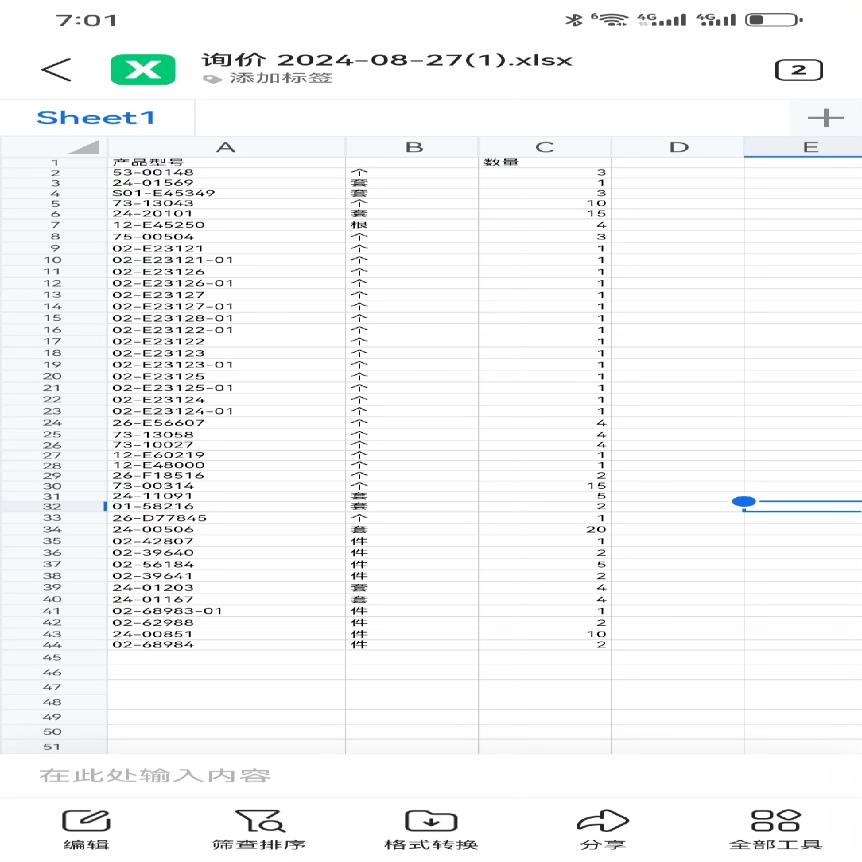Viewport: 862px width, 862px height.
Task: Tap the 分享 share icon
Action: click(x=603, y=830)
